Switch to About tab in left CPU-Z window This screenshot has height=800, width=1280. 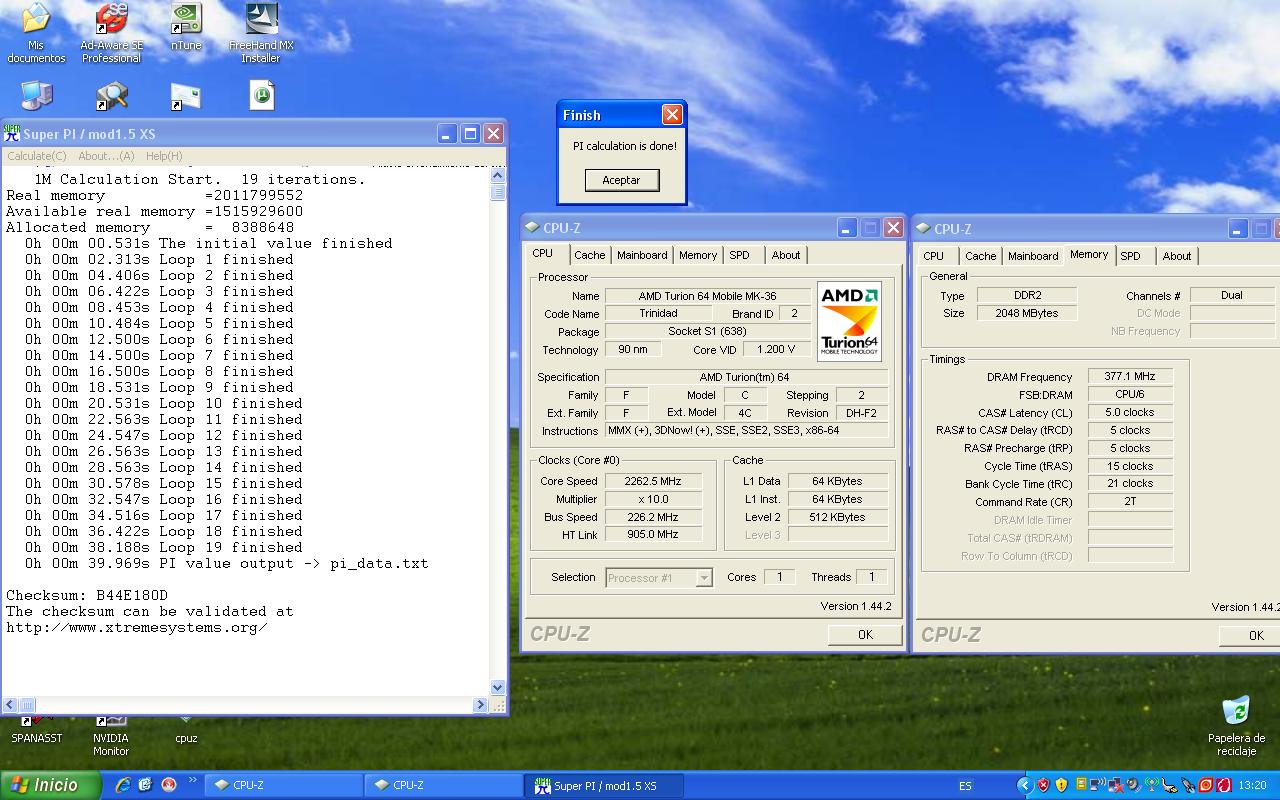click(x=786, y=255)
